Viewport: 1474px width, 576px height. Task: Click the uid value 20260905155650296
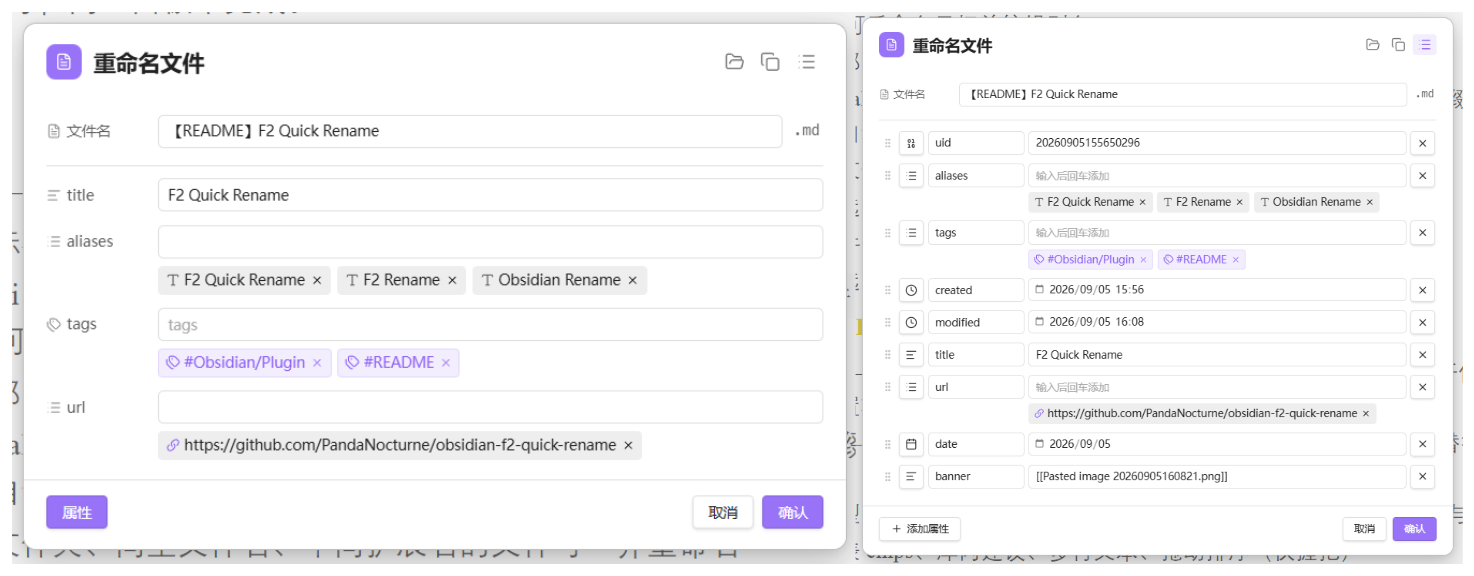coord(1217,143)
